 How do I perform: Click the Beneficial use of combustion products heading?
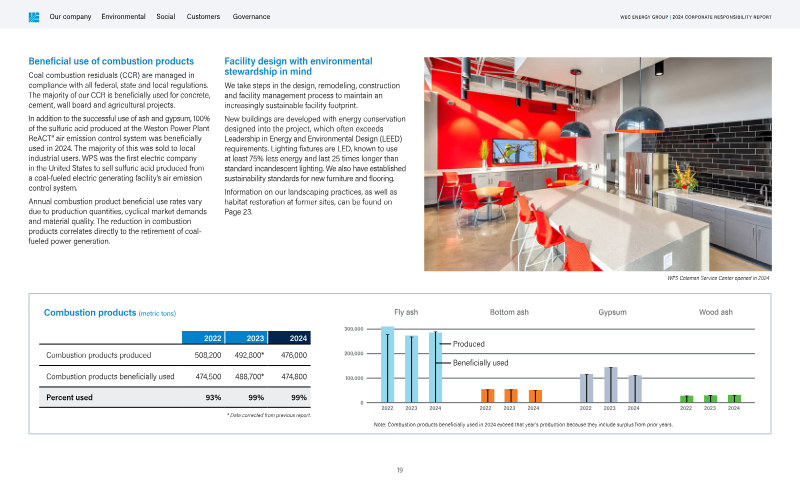pos(111,62)
